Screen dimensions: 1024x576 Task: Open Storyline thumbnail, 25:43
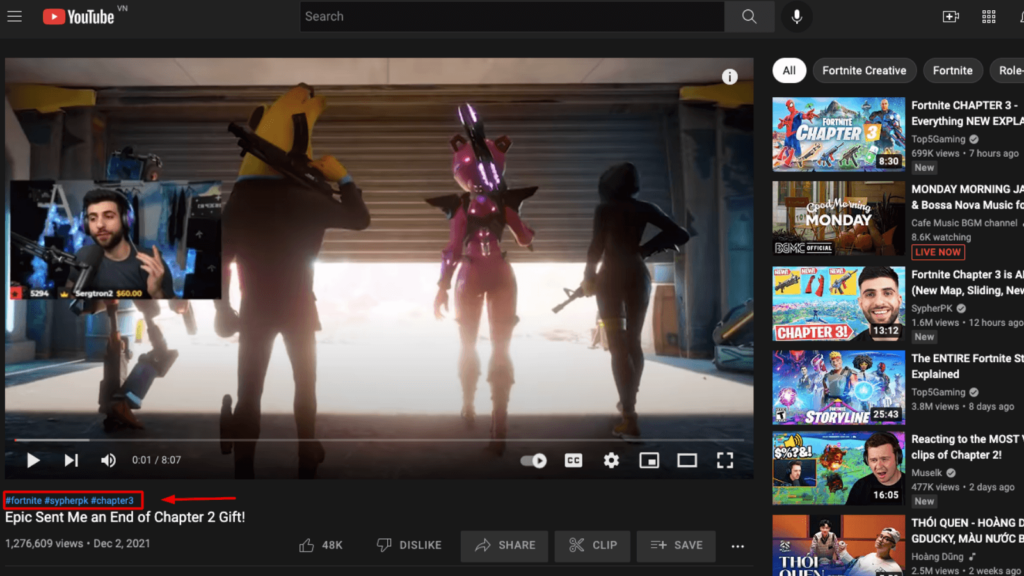839,387
